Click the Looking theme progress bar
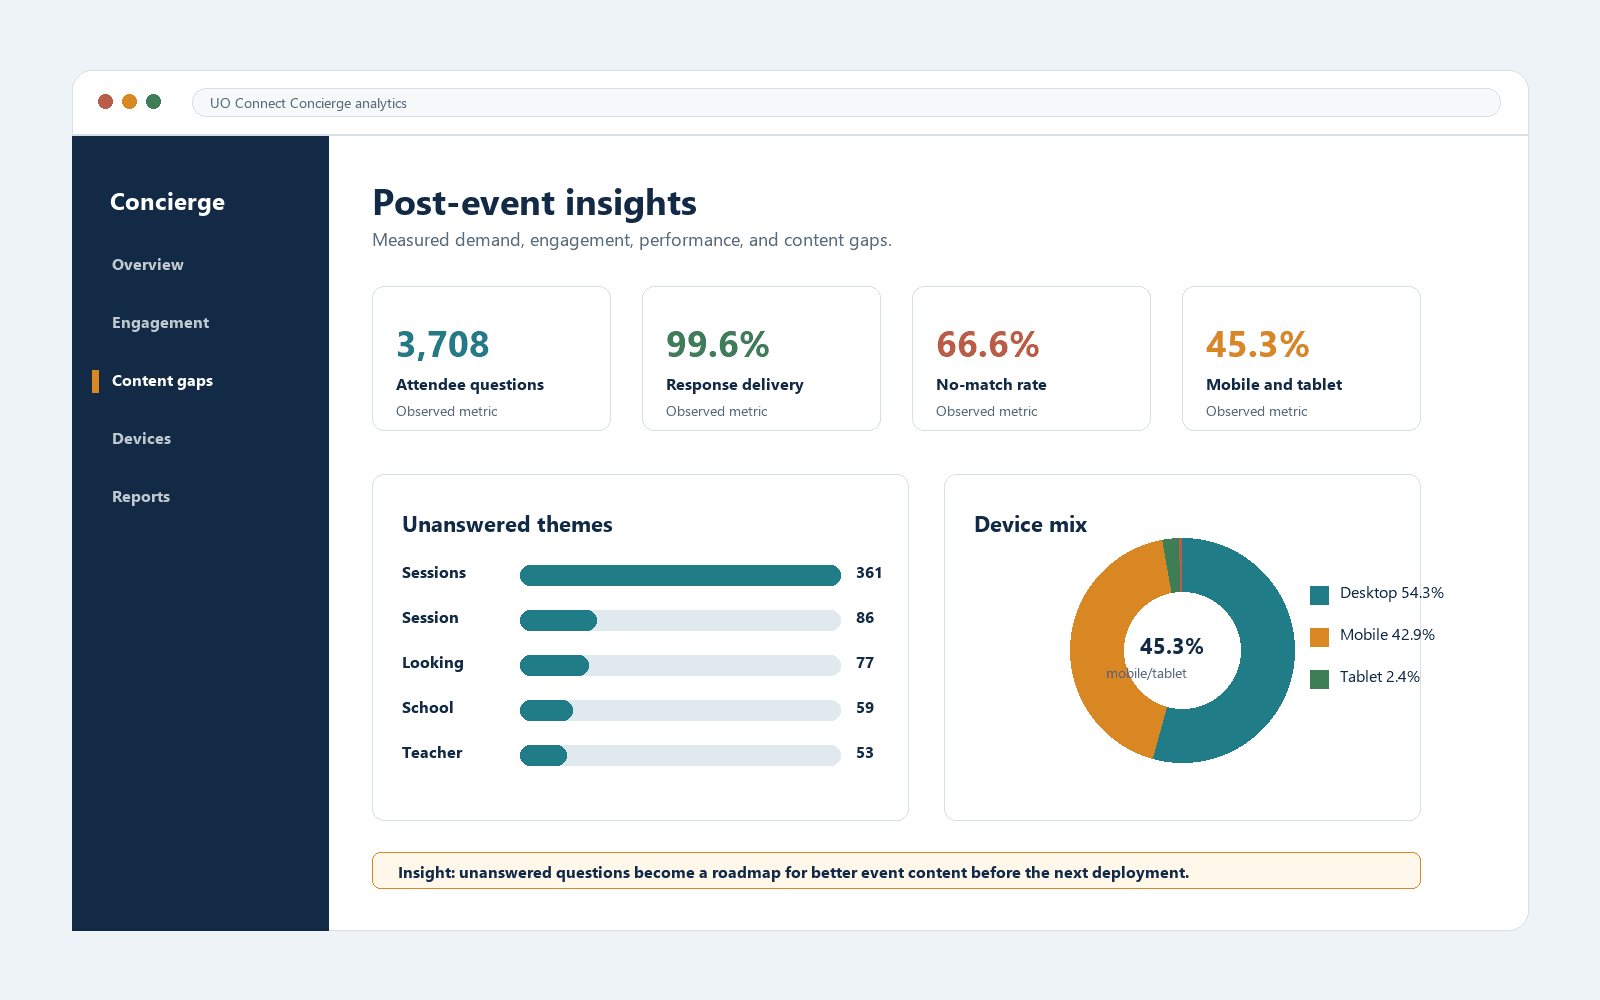This screenshot has height=1000, width=1600. click(680, 665)
